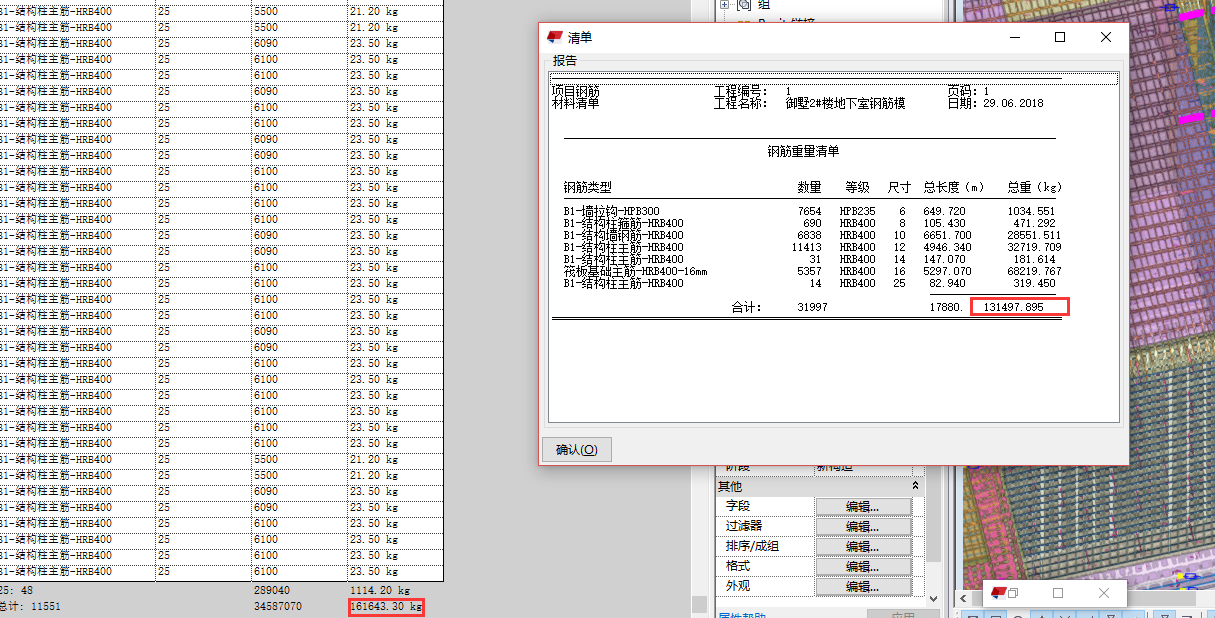Select the 报告 group label in the dialog
Image resolution: width=1215 pixels, height=618 pixels.
[x=565, y=60]
